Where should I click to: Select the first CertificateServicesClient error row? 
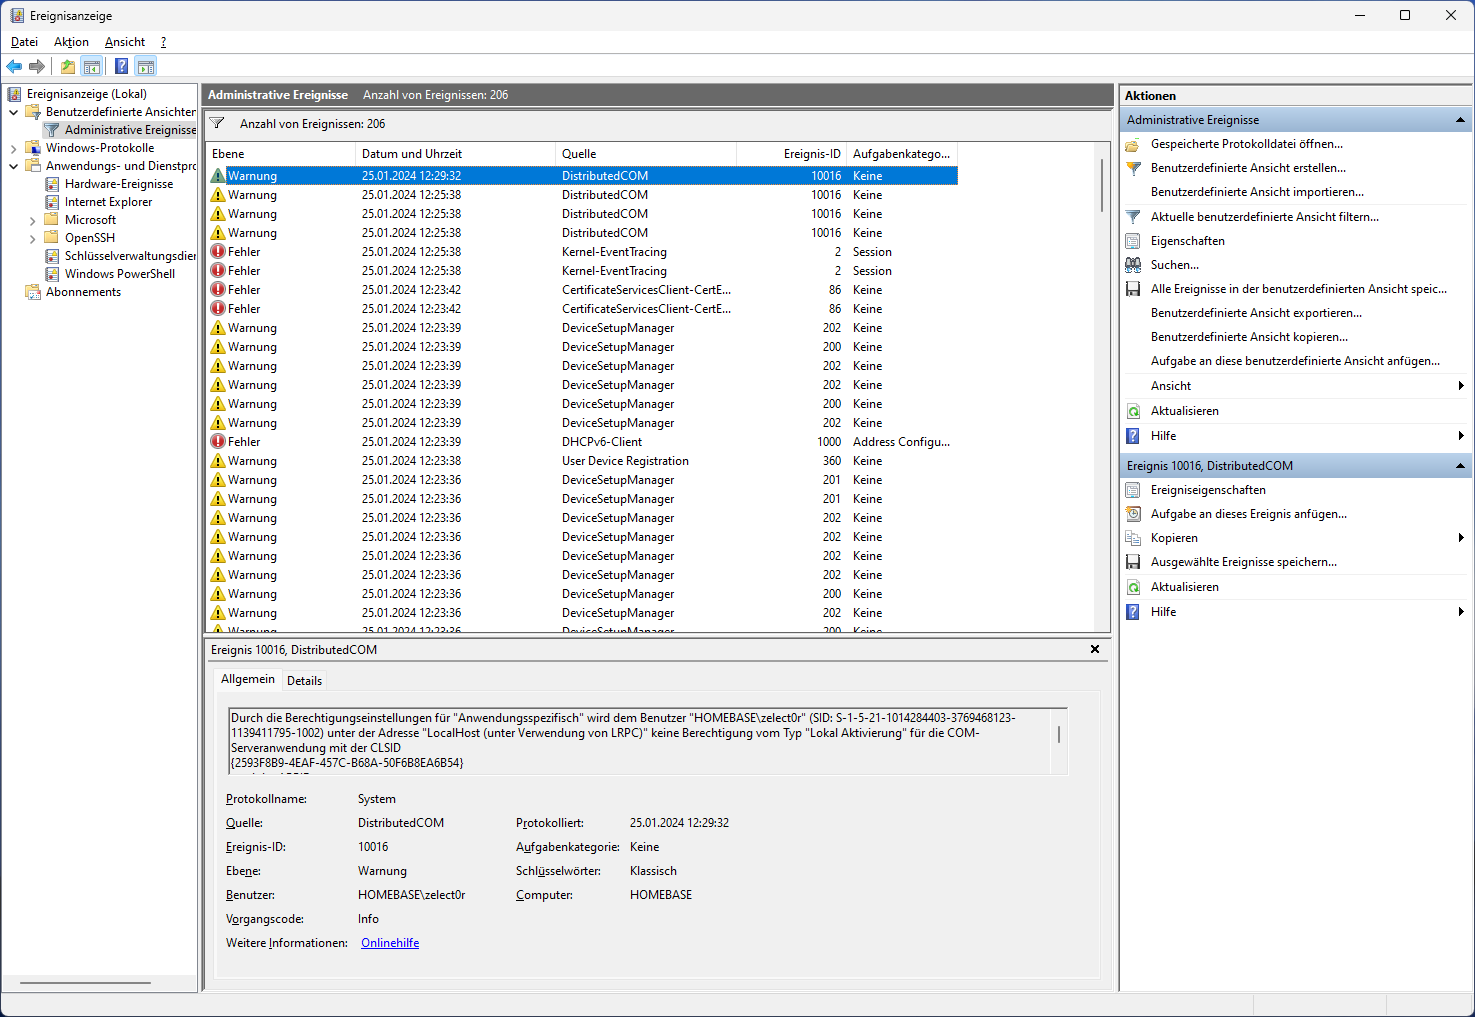coord(582,290)
